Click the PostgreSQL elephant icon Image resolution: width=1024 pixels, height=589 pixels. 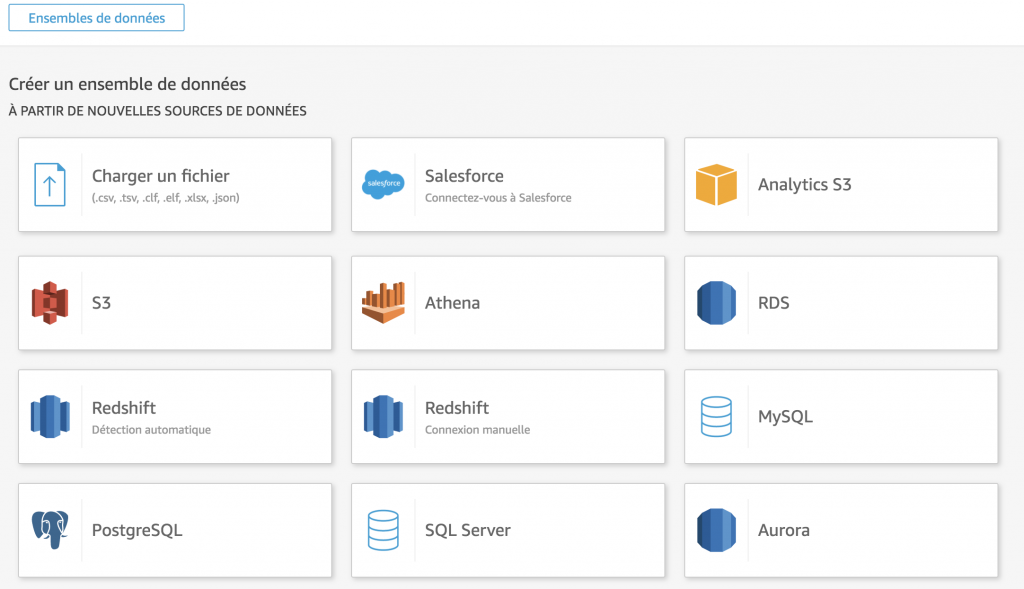point(50,530)
